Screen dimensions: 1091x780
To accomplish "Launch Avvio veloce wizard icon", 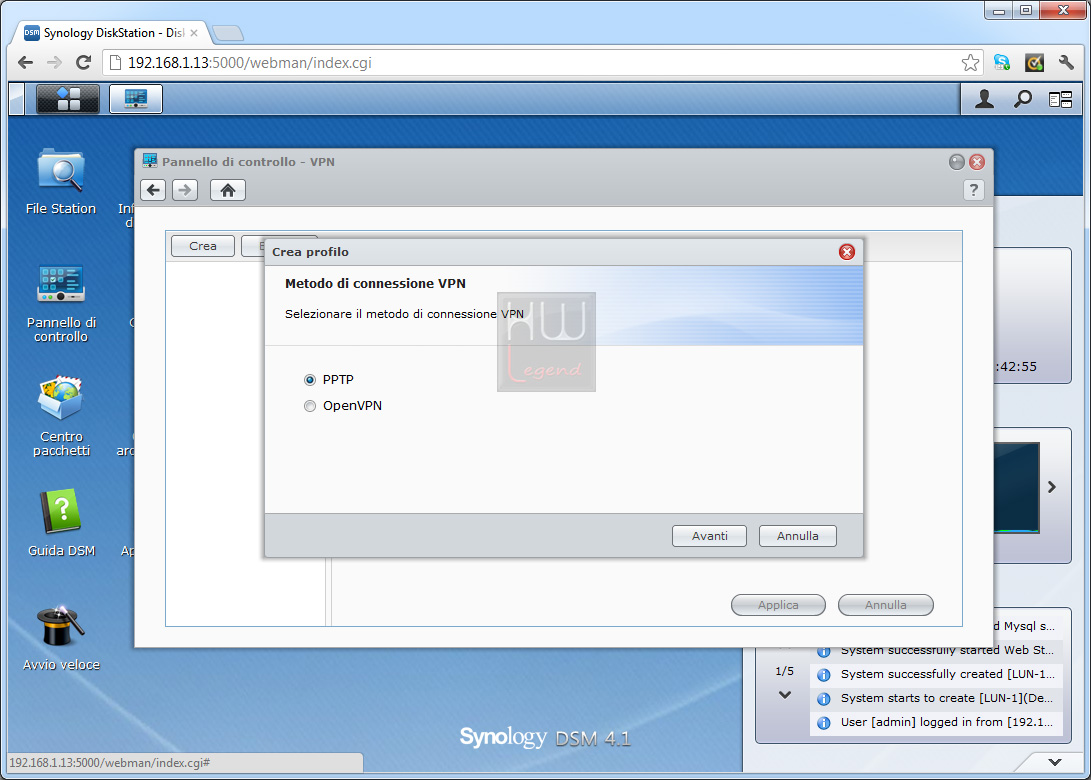I will [61, 638].
